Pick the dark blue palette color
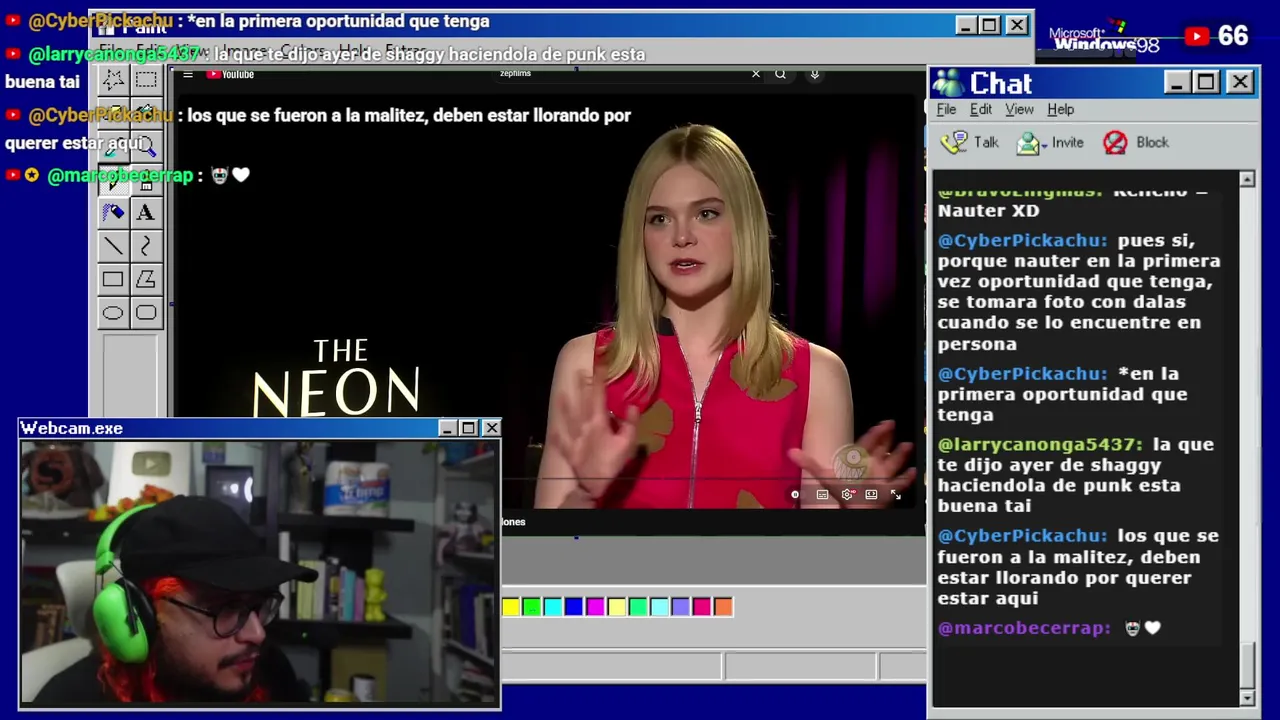Screen dimensions: 1280x720 pyautogui.click(x=574, y=606)
